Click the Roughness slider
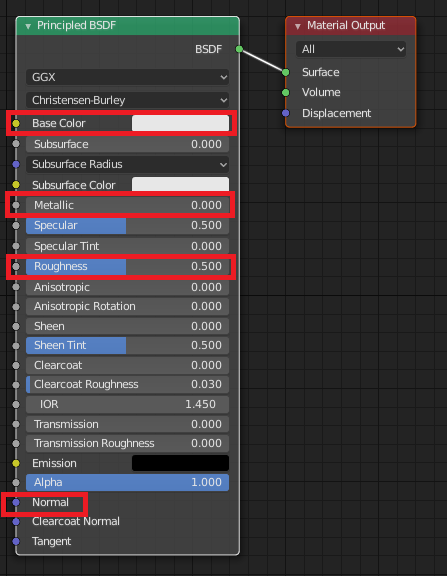447x576 pixels. [127, 266]
